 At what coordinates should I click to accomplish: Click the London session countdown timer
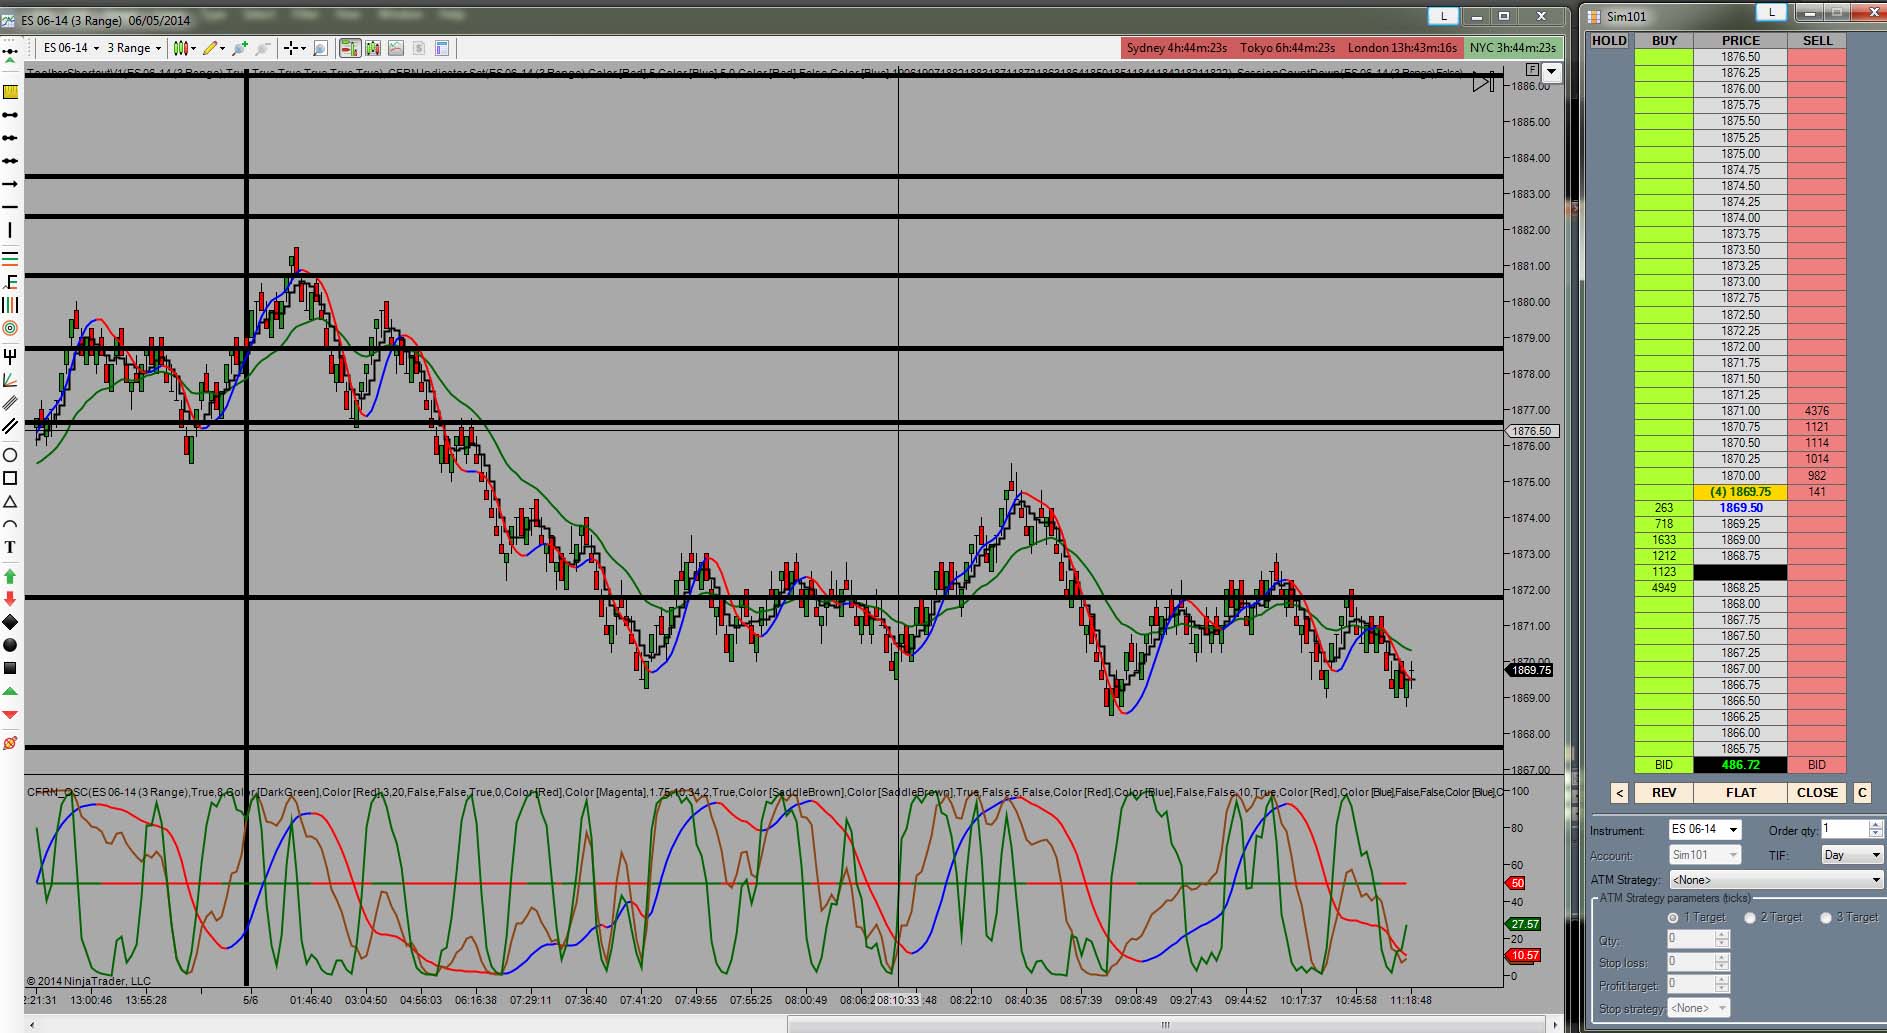[1402, 48]
